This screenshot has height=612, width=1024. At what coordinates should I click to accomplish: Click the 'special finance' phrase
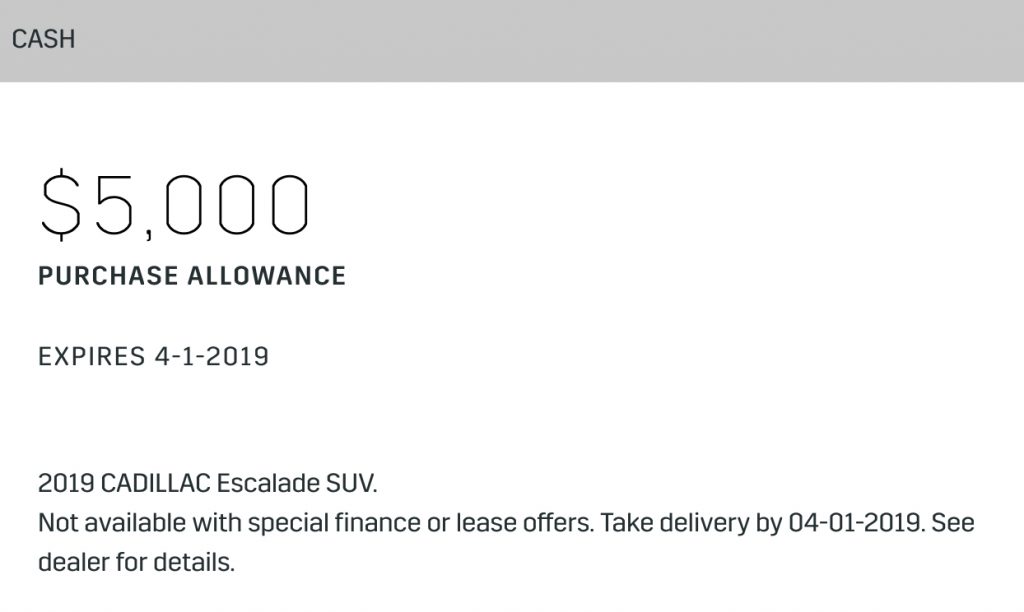point(334,523)
